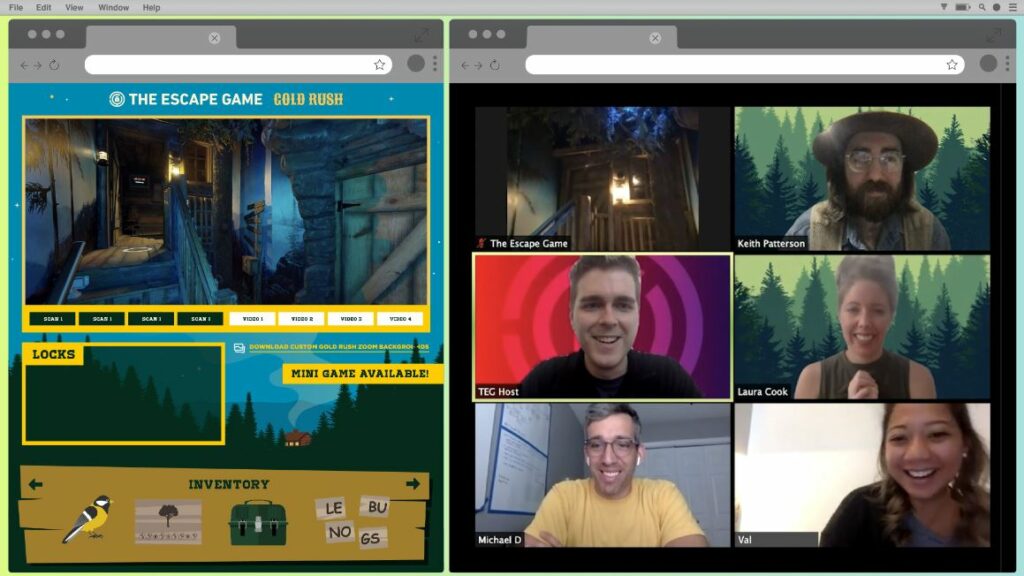Pick the NO letter tile in inventory
The height and width of the screenshot is (576, 1024).
pyautogui.click(x=340, y=532)
